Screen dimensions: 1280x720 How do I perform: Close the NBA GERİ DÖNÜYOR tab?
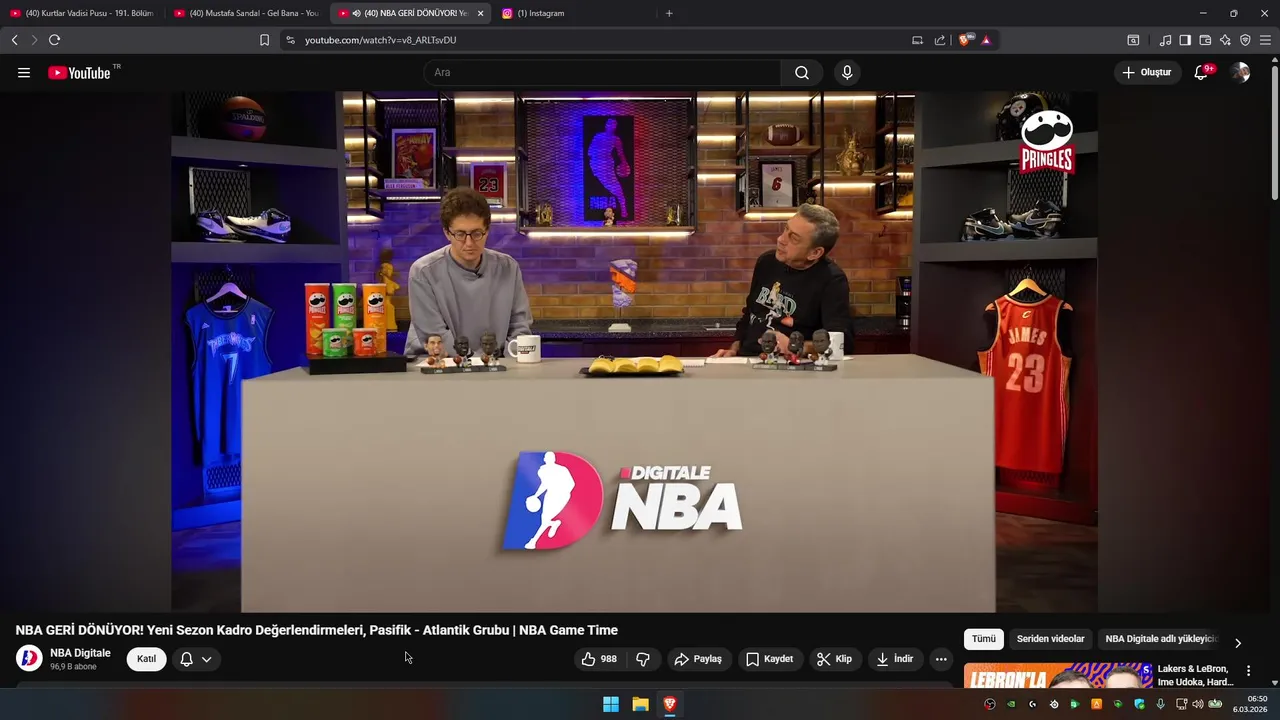[x=480, y=13]
